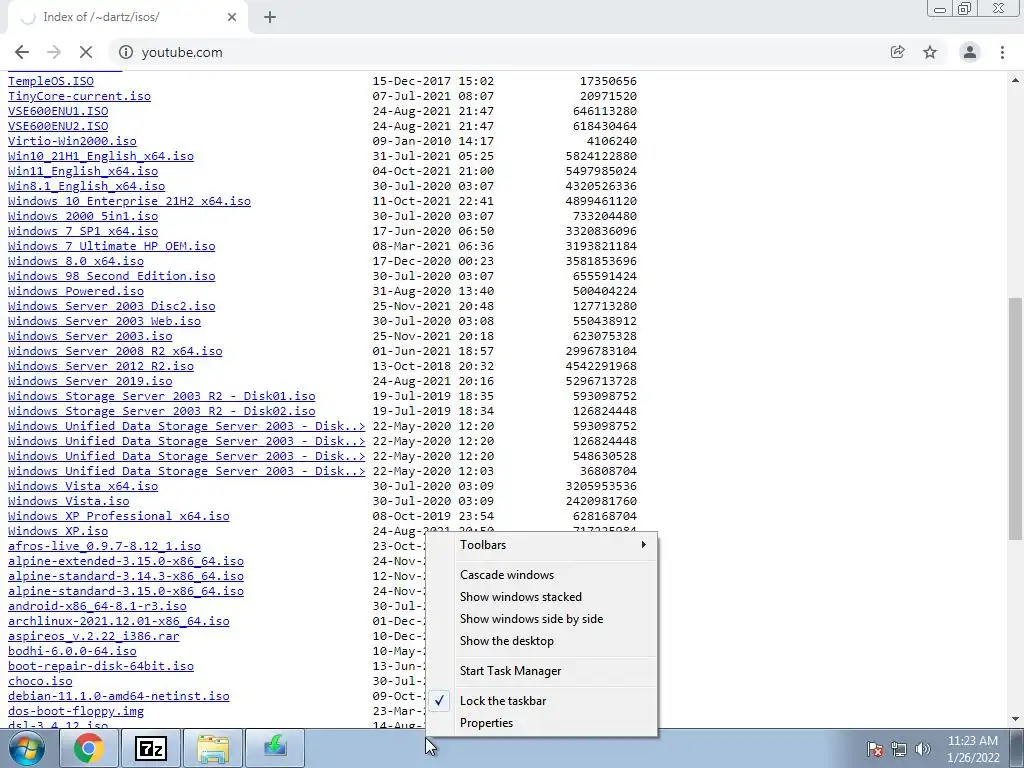1024x768 pixels.
Task: Click the vertical scrollbar thumb
Action: tap(1016, 418)
